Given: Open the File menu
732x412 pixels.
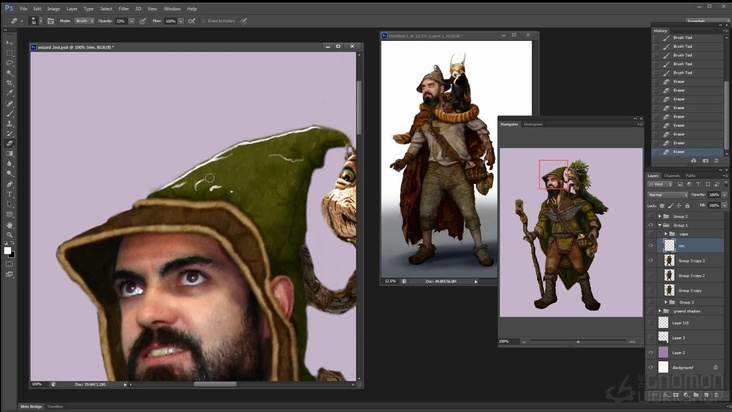Looking at the screenshot, I should [x=23, y=9].
